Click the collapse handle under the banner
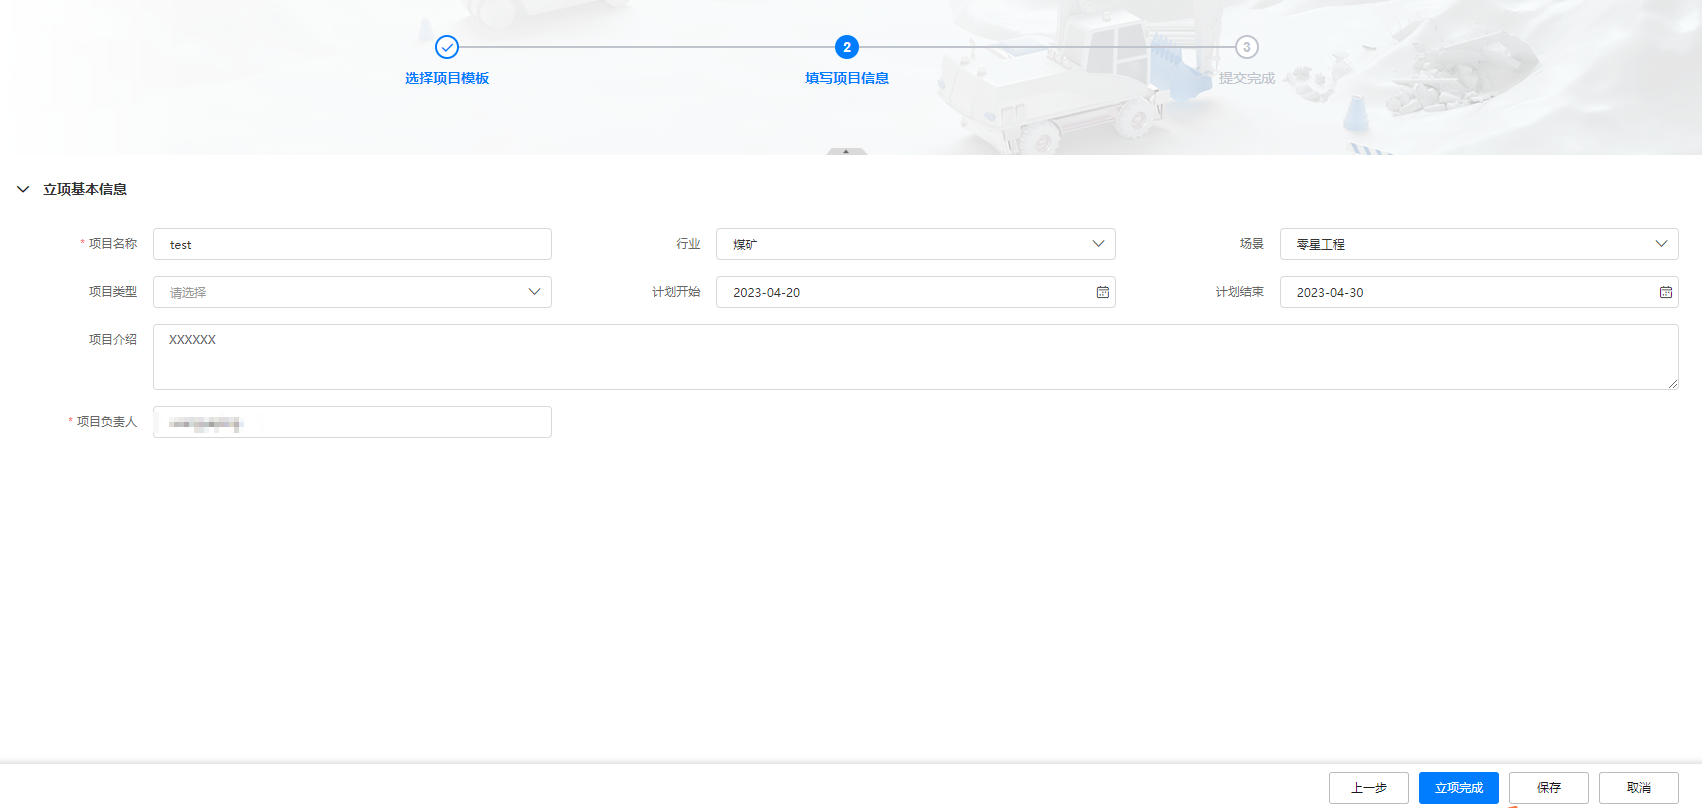 pyautogui.click(x=846, y=152)
